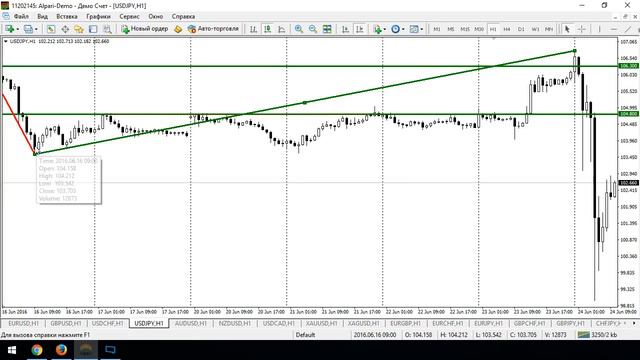Click the GBPUSD,H1 chart tab

pos(66,323)
